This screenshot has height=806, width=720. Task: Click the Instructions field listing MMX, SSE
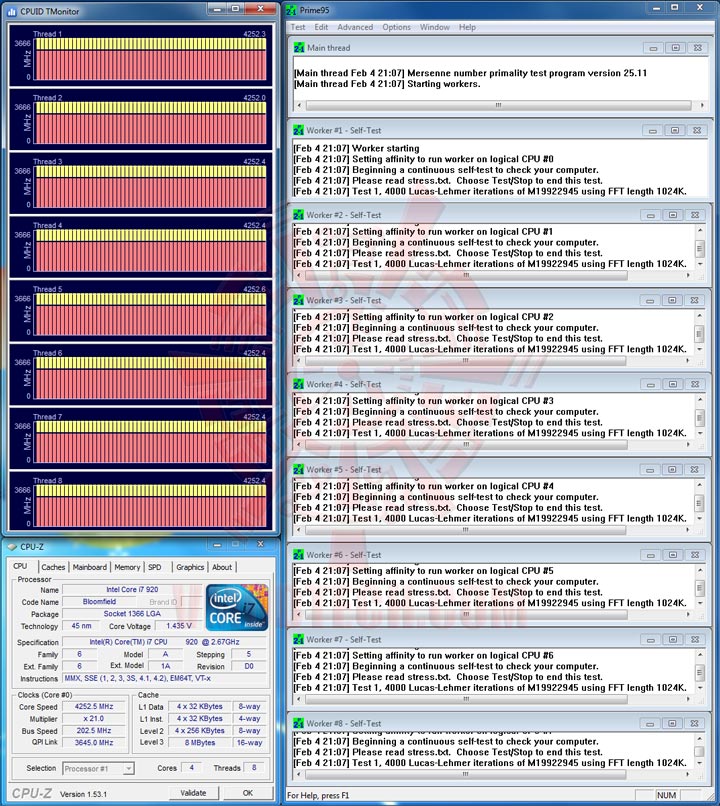pyautogui.click(x=164, y=679)
